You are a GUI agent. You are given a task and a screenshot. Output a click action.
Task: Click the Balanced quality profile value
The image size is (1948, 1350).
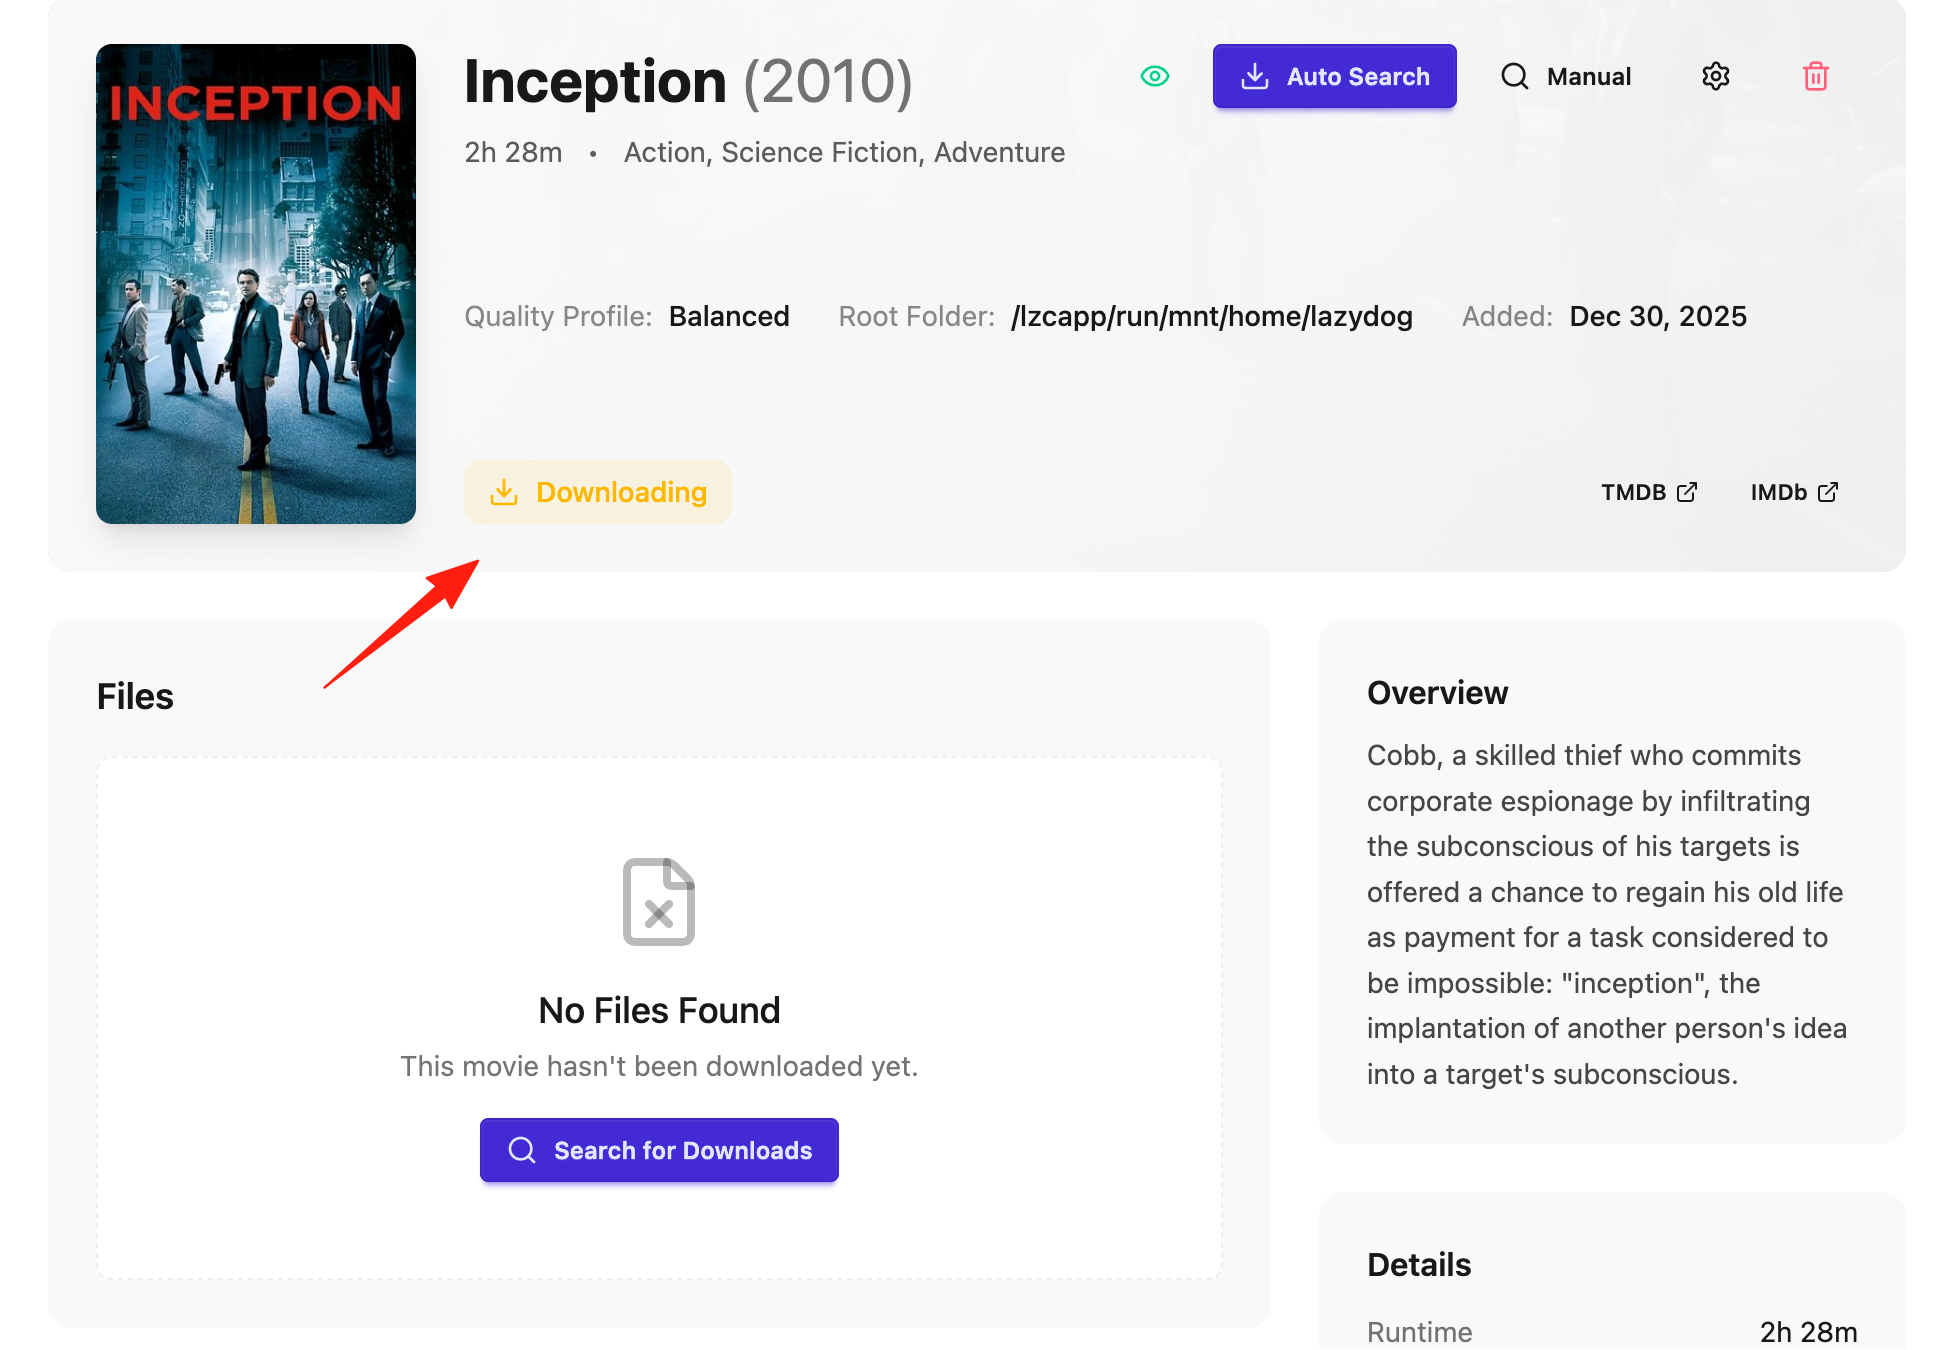point(729,316)
